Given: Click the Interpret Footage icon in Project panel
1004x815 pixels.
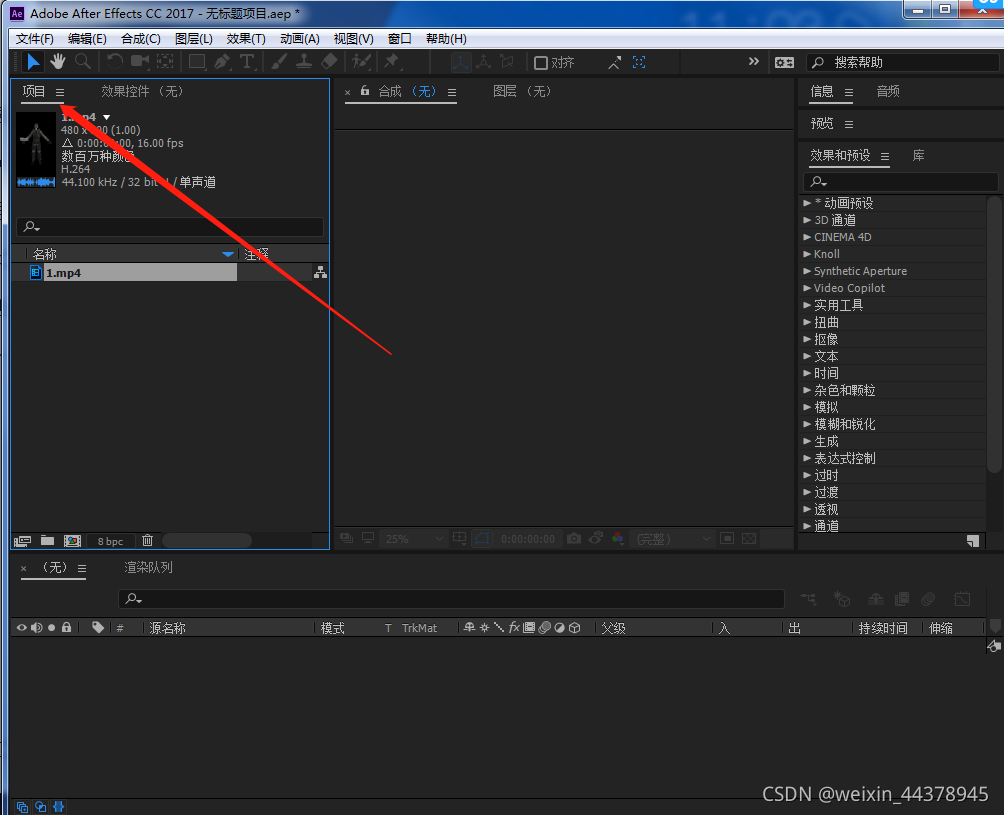Looking at the screenshot, I should pyautogui.click(x=22, y=541).
